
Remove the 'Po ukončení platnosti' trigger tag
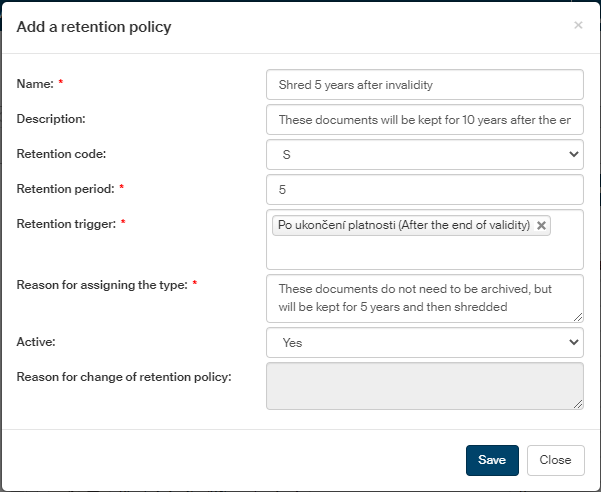541,226
